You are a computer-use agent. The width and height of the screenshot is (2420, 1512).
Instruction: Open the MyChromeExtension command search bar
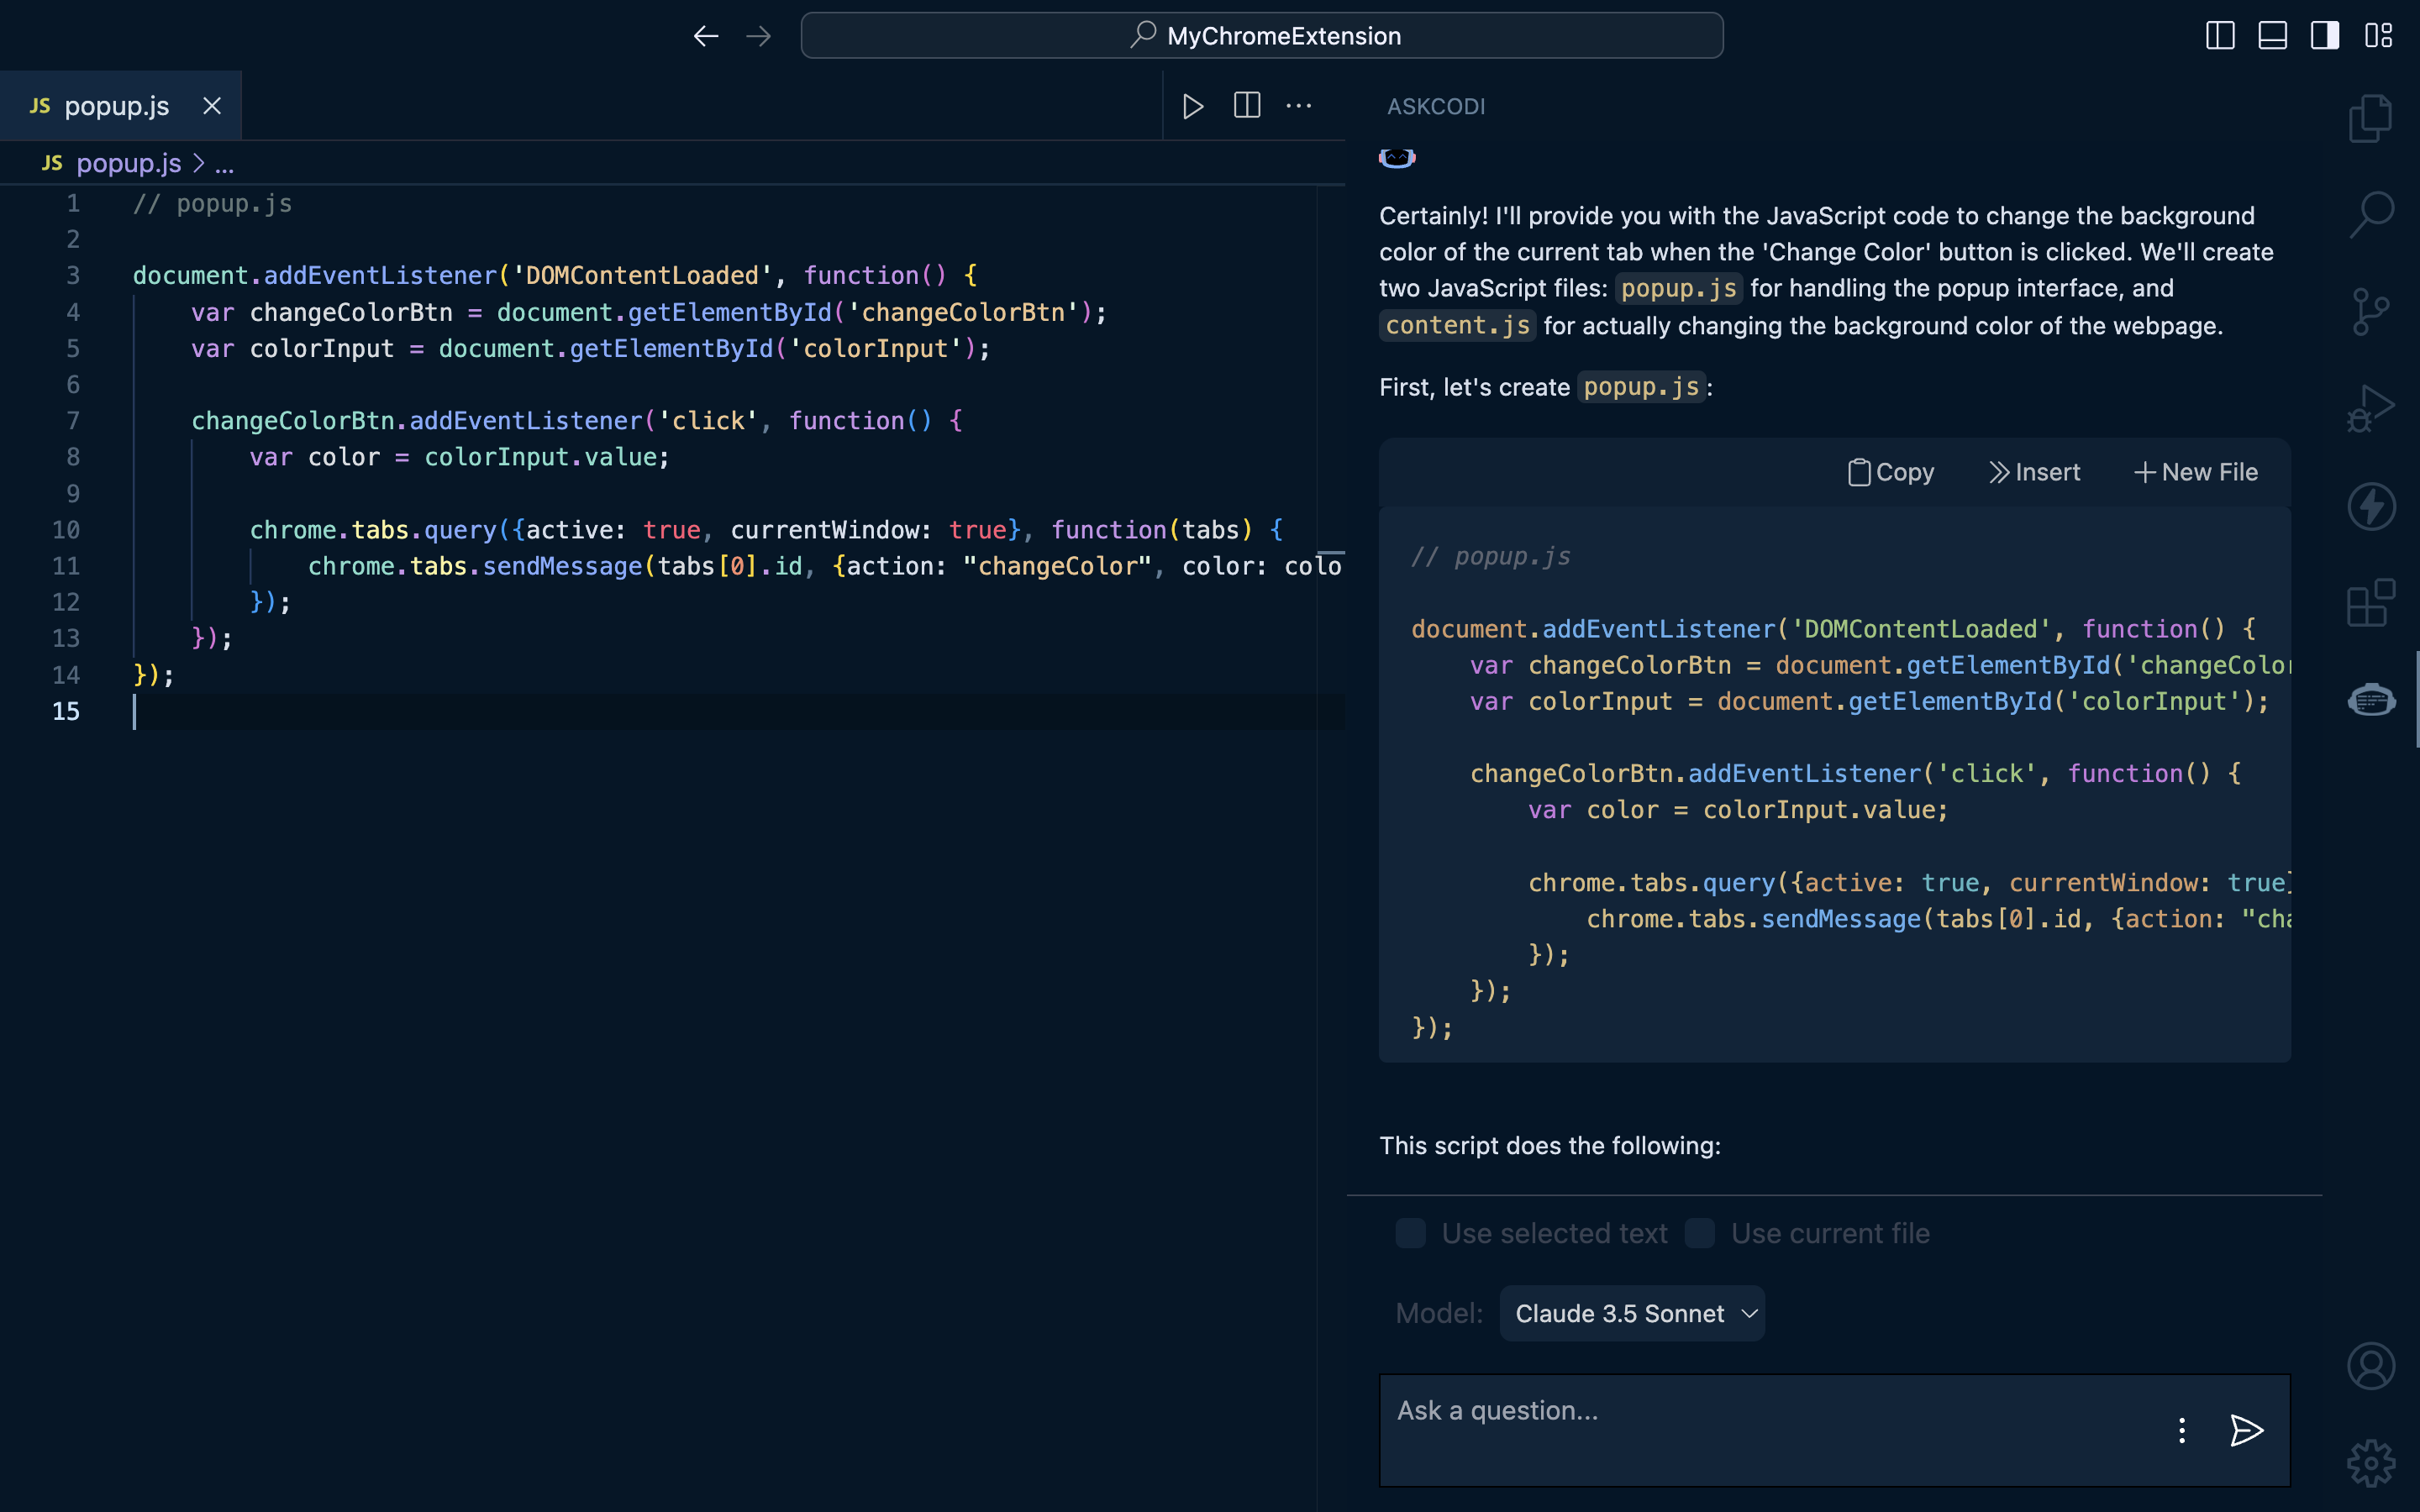coord(1262,36)
